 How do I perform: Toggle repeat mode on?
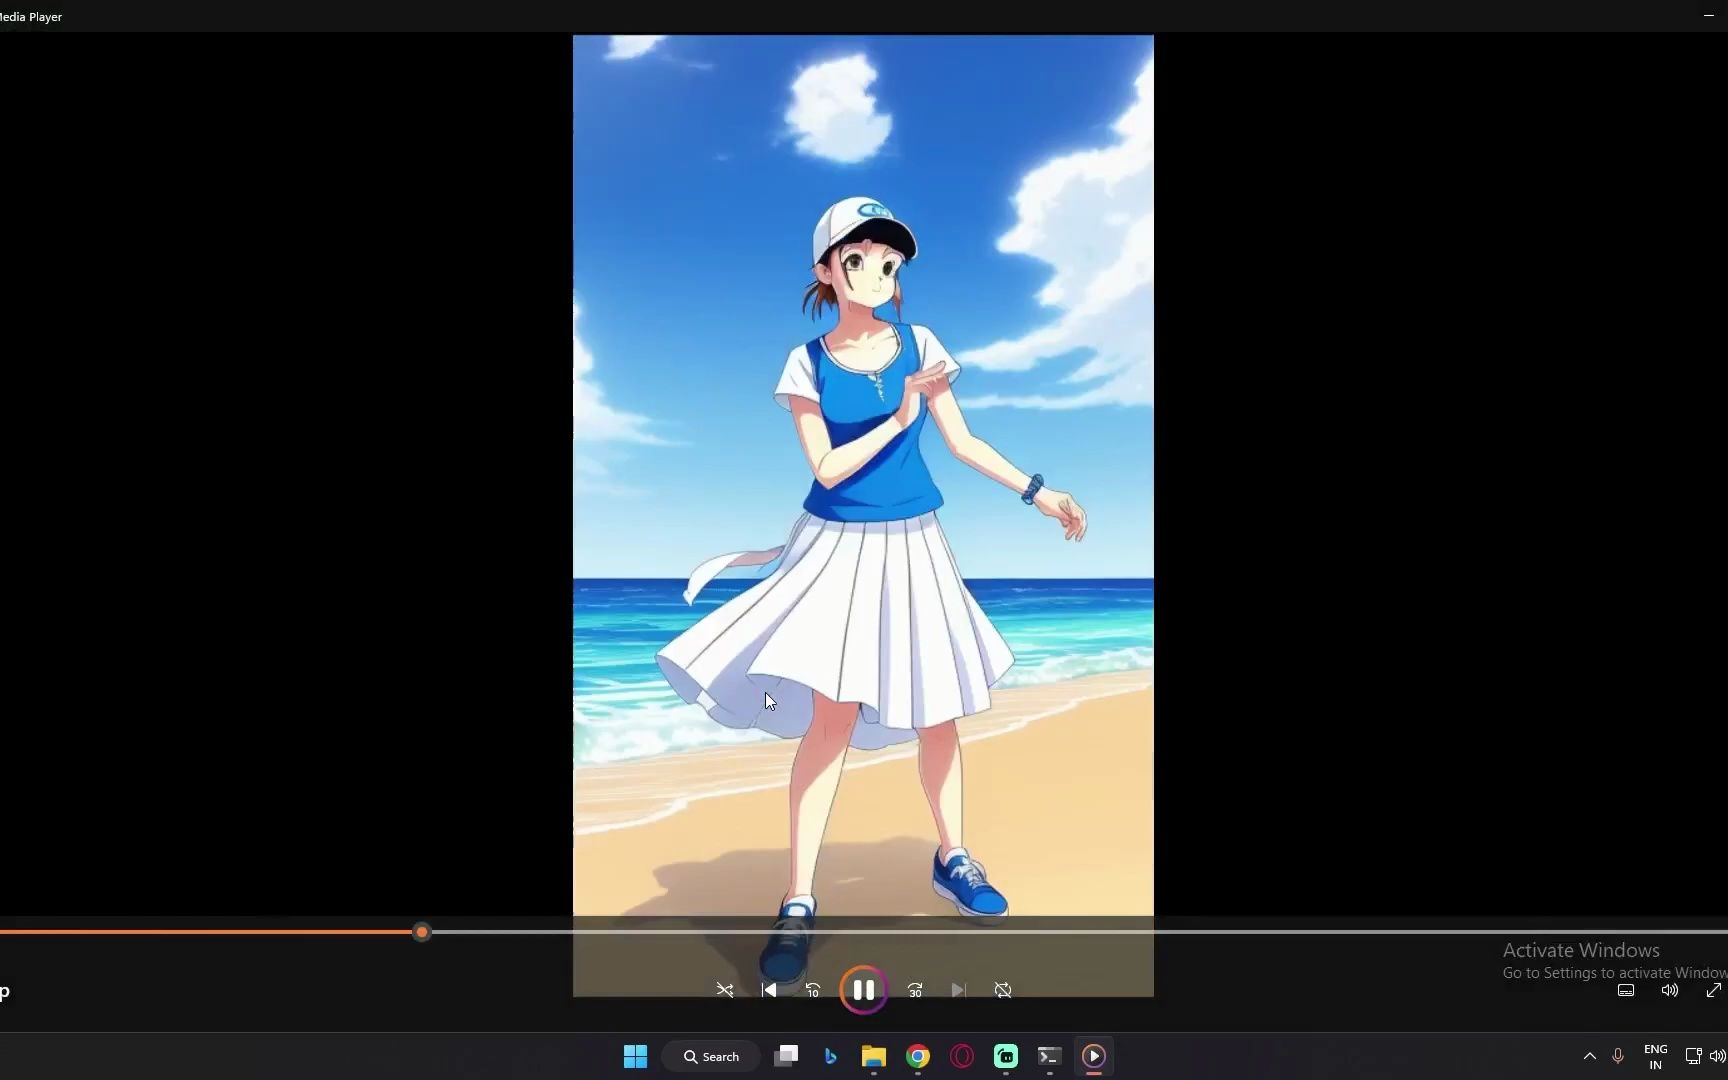1003,990
